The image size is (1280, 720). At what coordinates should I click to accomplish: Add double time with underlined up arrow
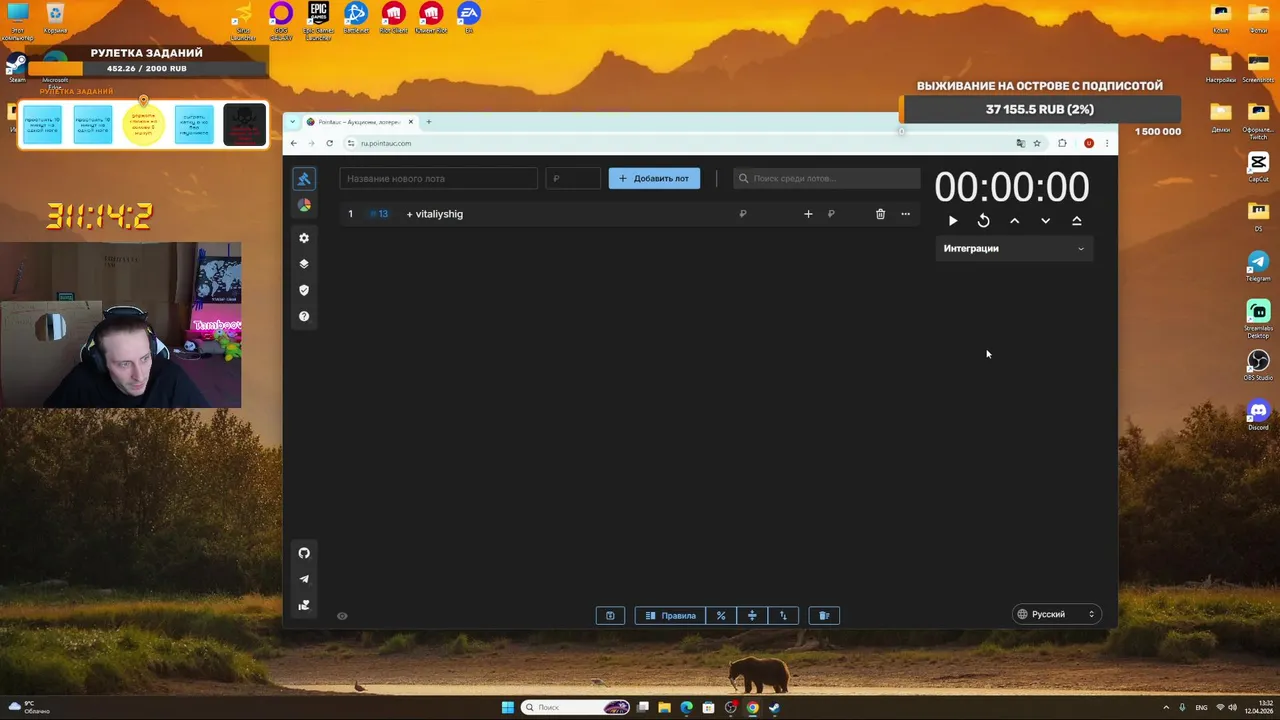(x=1077, y=221)
